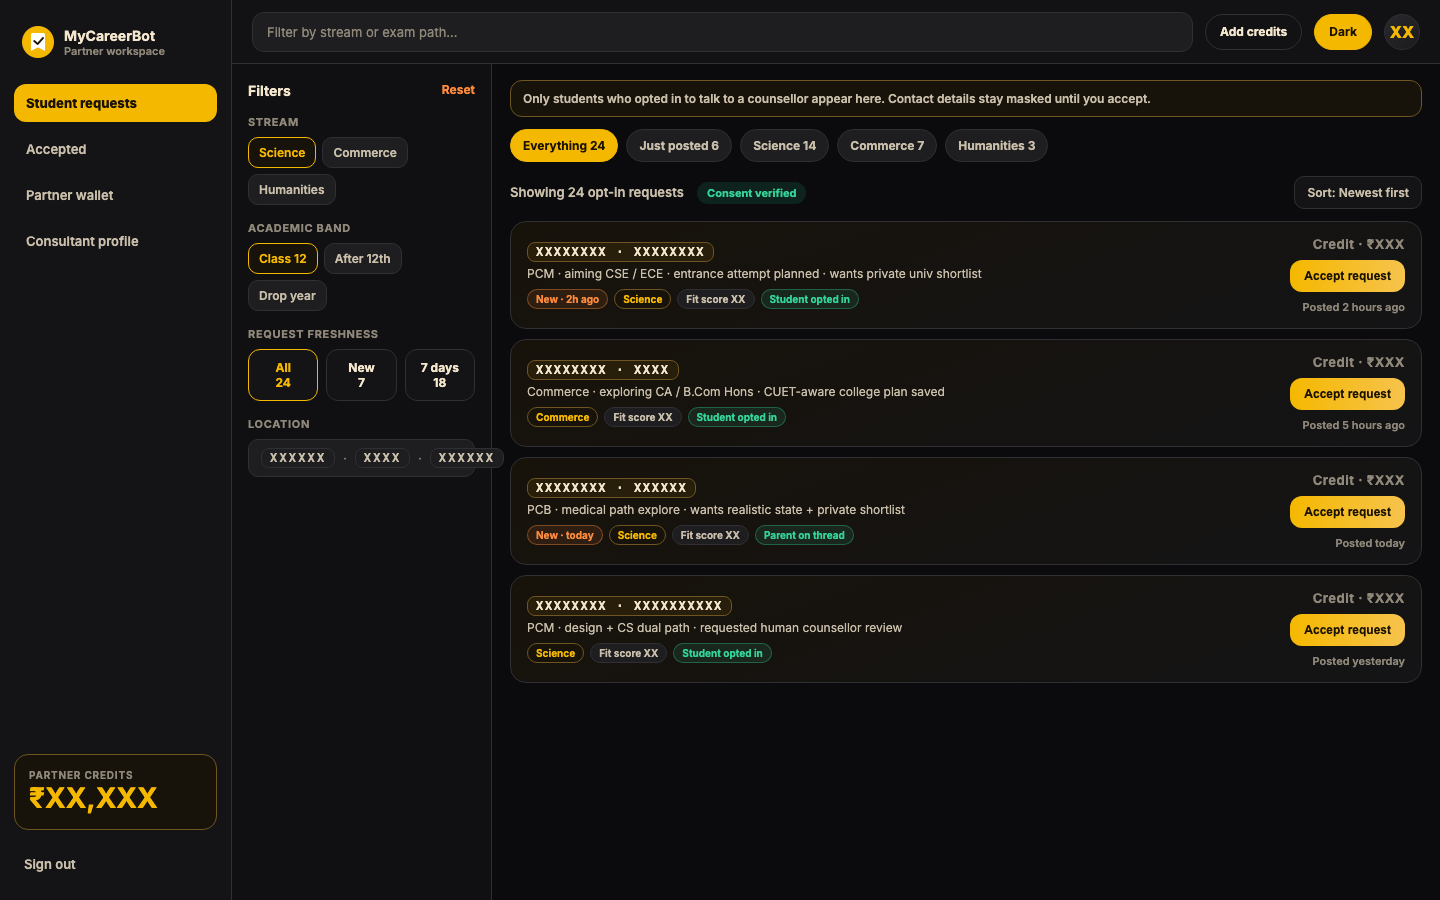
Task: Switch to the Science 14 tab
Action: point(784,146)
